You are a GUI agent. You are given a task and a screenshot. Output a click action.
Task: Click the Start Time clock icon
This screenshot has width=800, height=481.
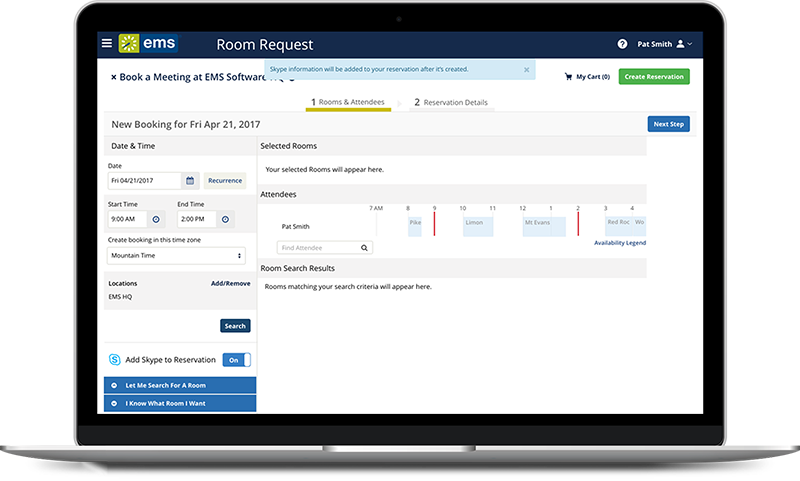tap(156, 219)
